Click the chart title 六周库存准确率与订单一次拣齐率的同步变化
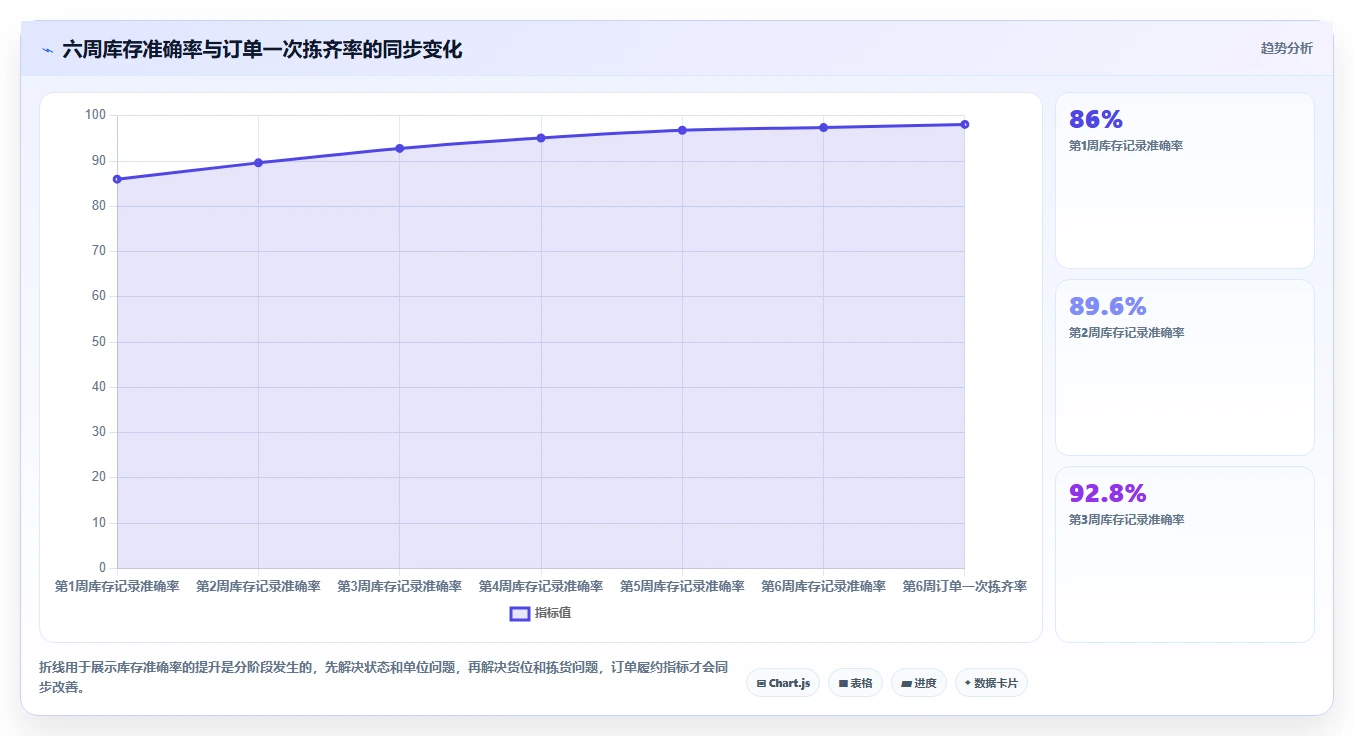1354x736 pixels. click(x=262, y=50)
